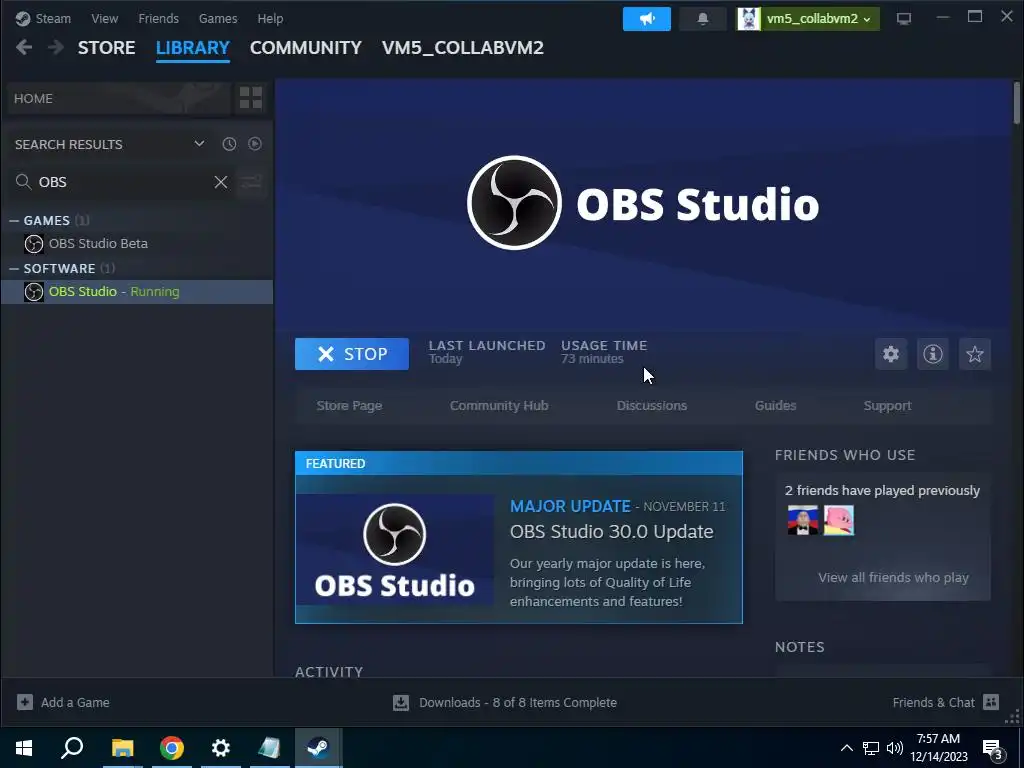
Task: Go to the STORE tab
Action: point(106,48)
